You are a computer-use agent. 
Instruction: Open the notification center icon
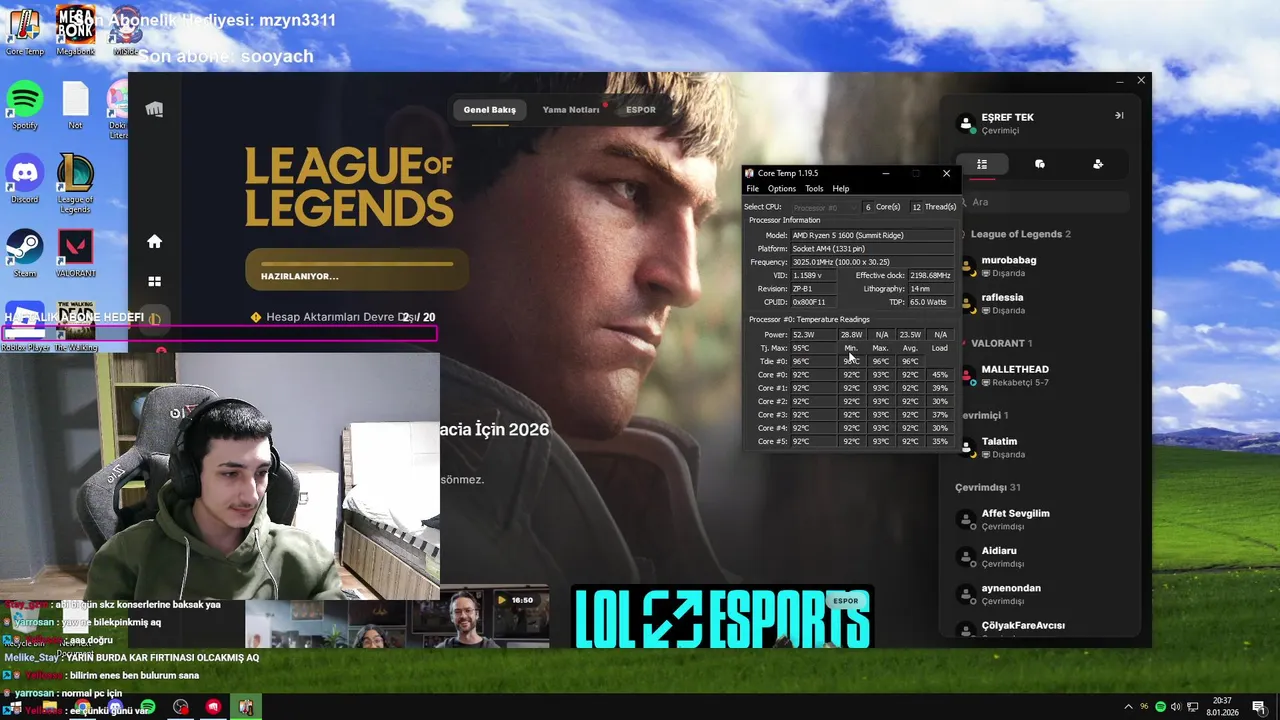click(1259, 707)
